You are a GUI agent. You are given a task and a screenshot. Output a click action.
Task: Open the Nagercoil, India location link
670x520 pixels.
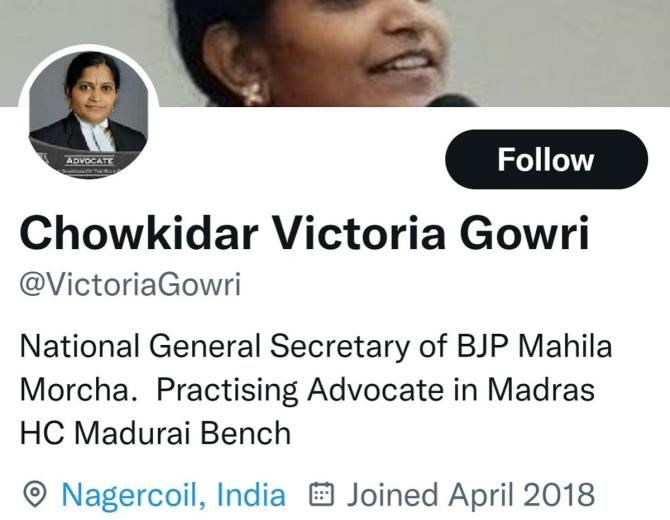(173, 495)
